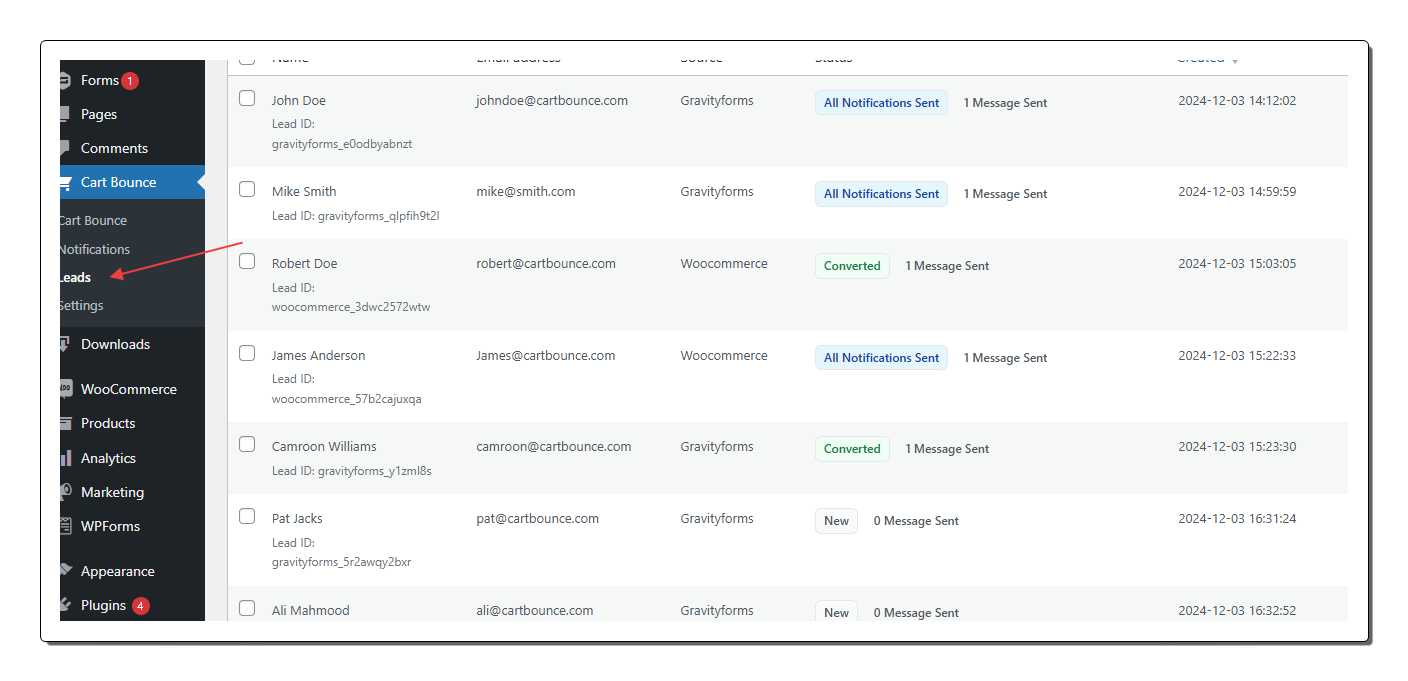1408x681 pixels.
Task: Click the Plugins update count badge
Action: [141, 605]
